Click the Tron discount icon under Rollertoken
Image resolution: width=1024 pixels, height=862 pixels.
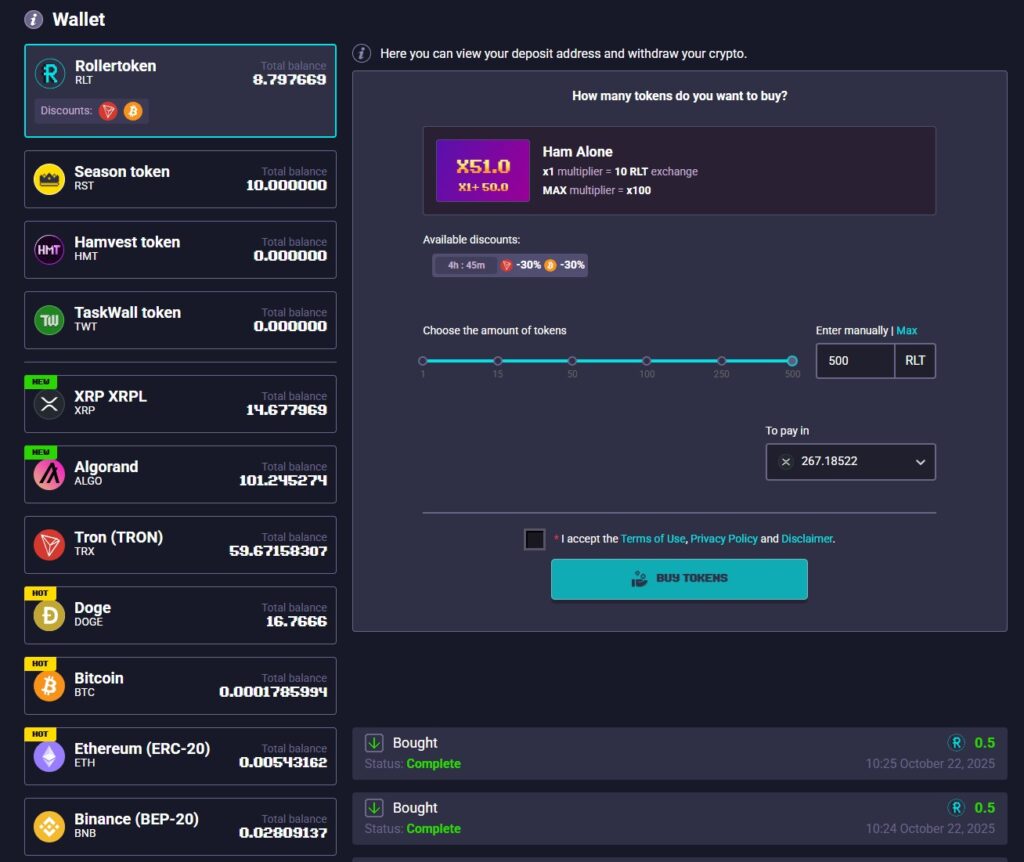pyautogui.click(x=108, y=111)
